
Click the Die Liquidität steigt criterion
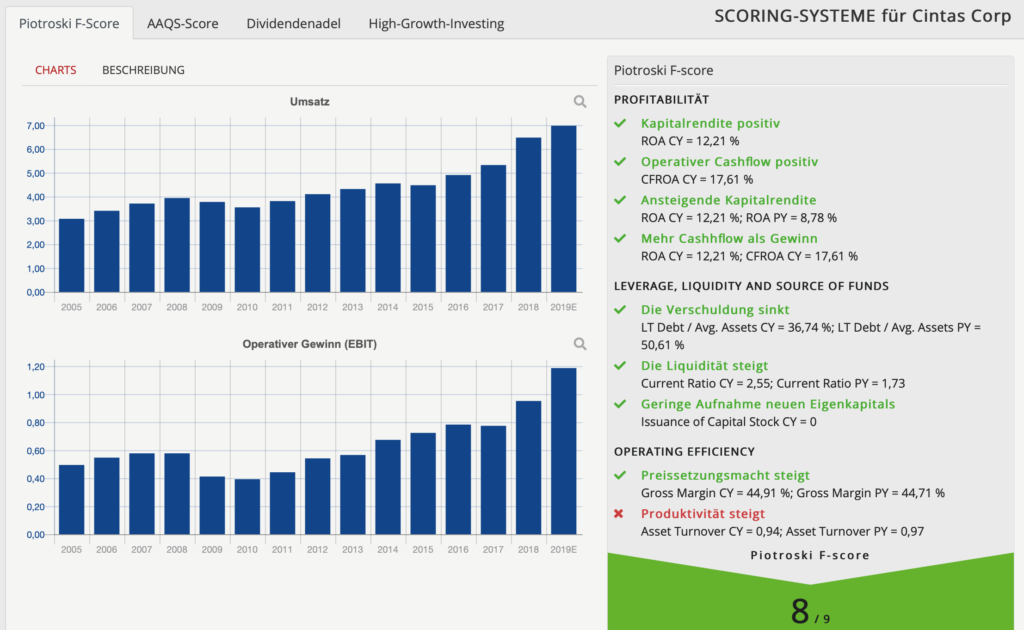(705, 366)
